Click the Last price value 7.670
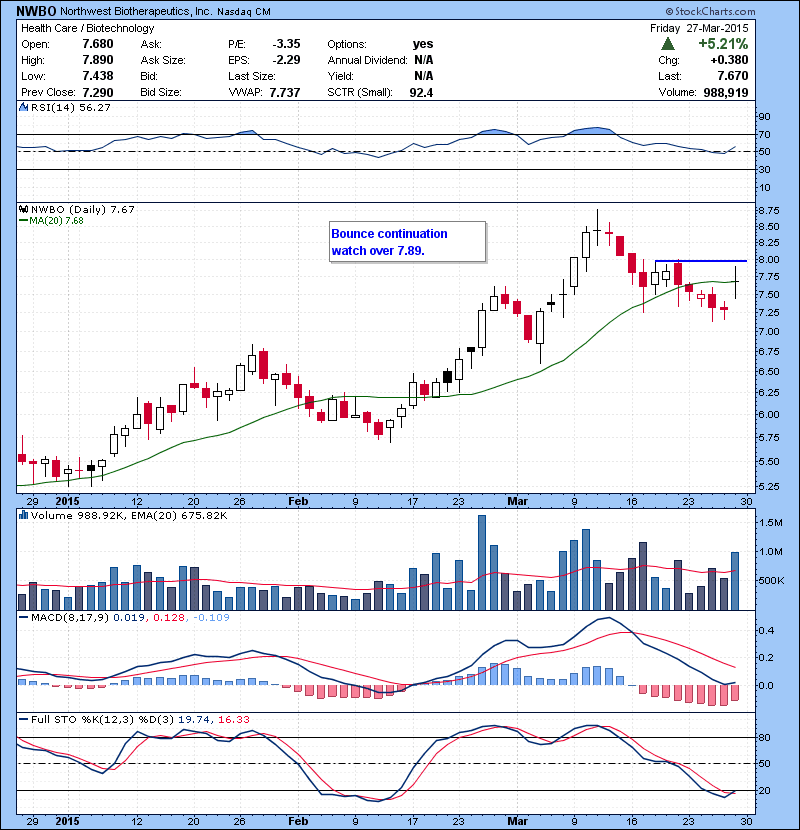Image resolution: width=800 pixels, height=830 pixels. 733,76
